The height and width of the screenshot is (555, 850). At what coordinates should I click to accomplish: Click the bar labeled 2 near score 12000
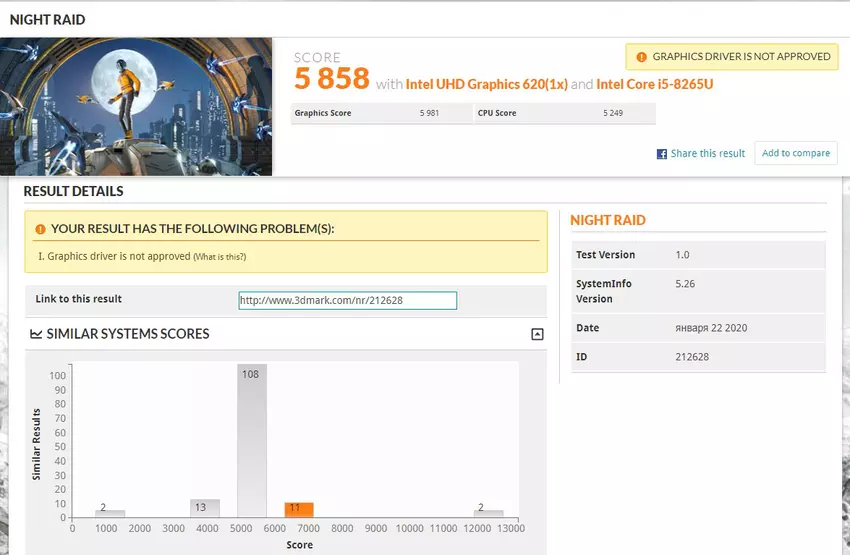click(x=489, y=514)
